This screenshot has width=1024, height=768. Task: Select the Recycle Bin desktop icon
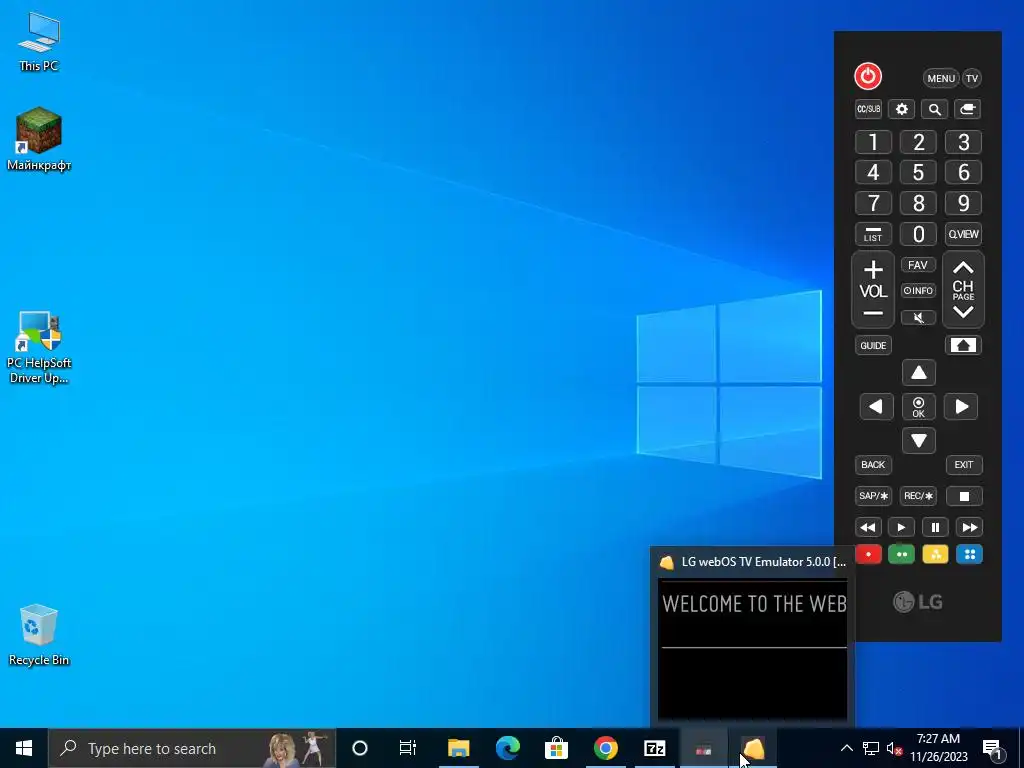39,635
